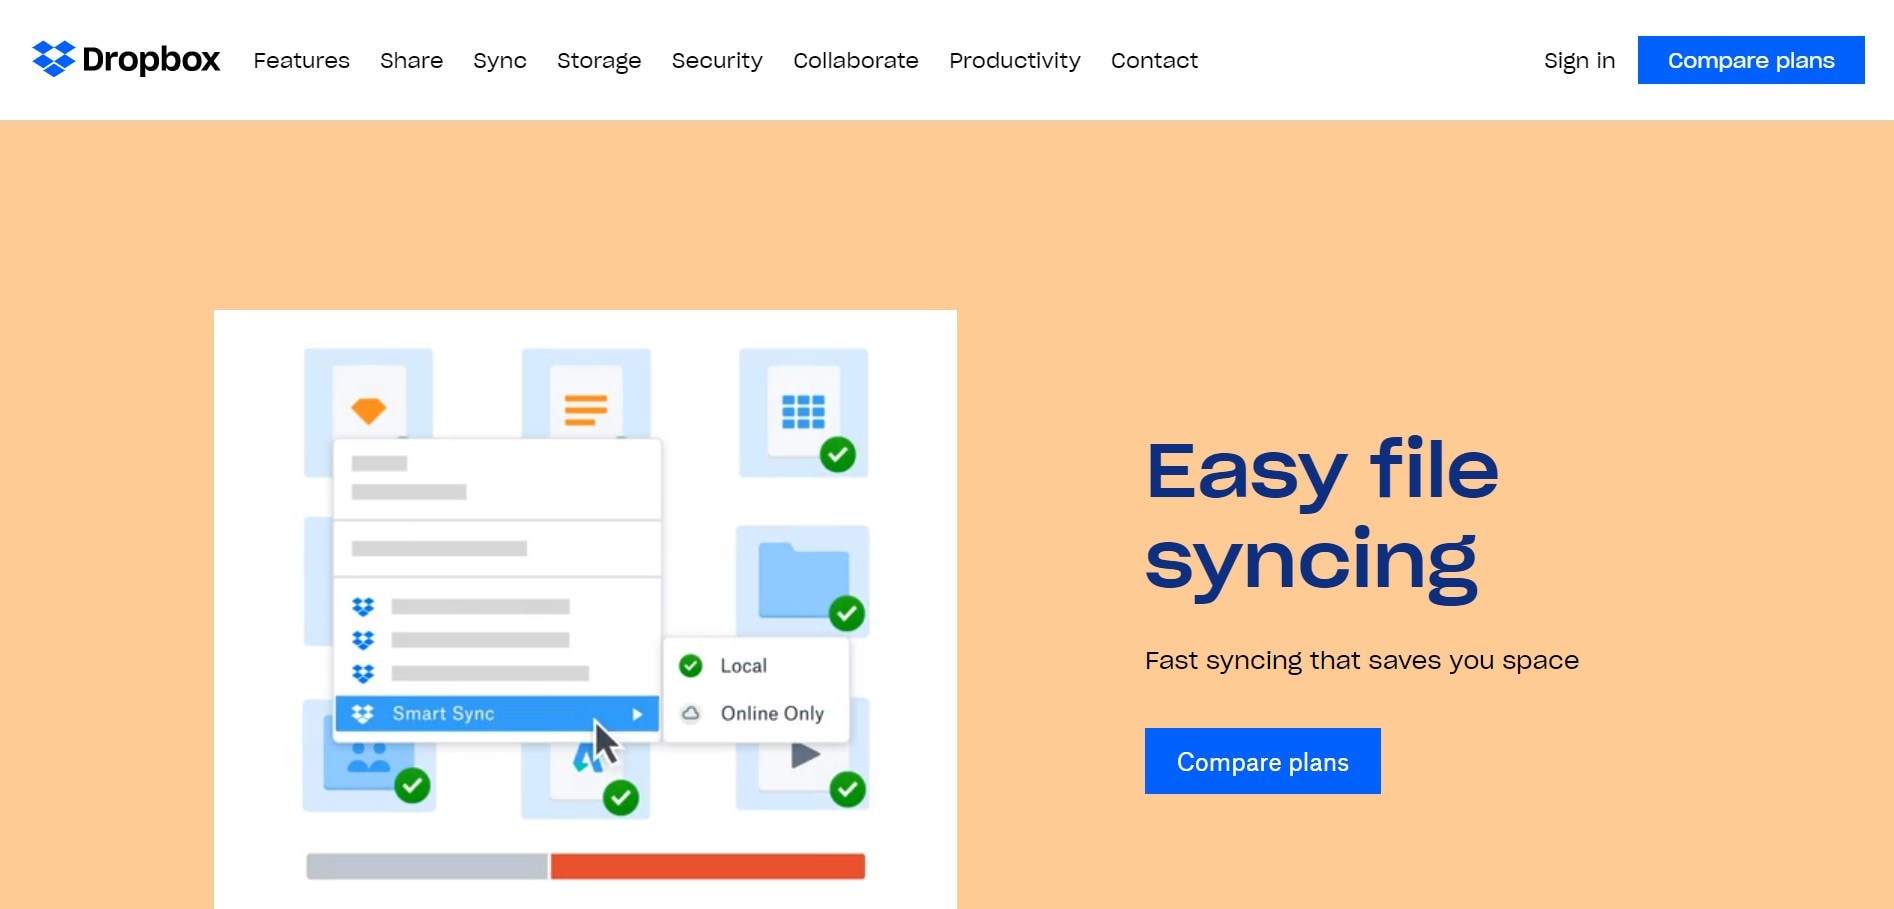
Task: Expand the Smart Sync submenu arrow
Action: click(x=637, y=714)
